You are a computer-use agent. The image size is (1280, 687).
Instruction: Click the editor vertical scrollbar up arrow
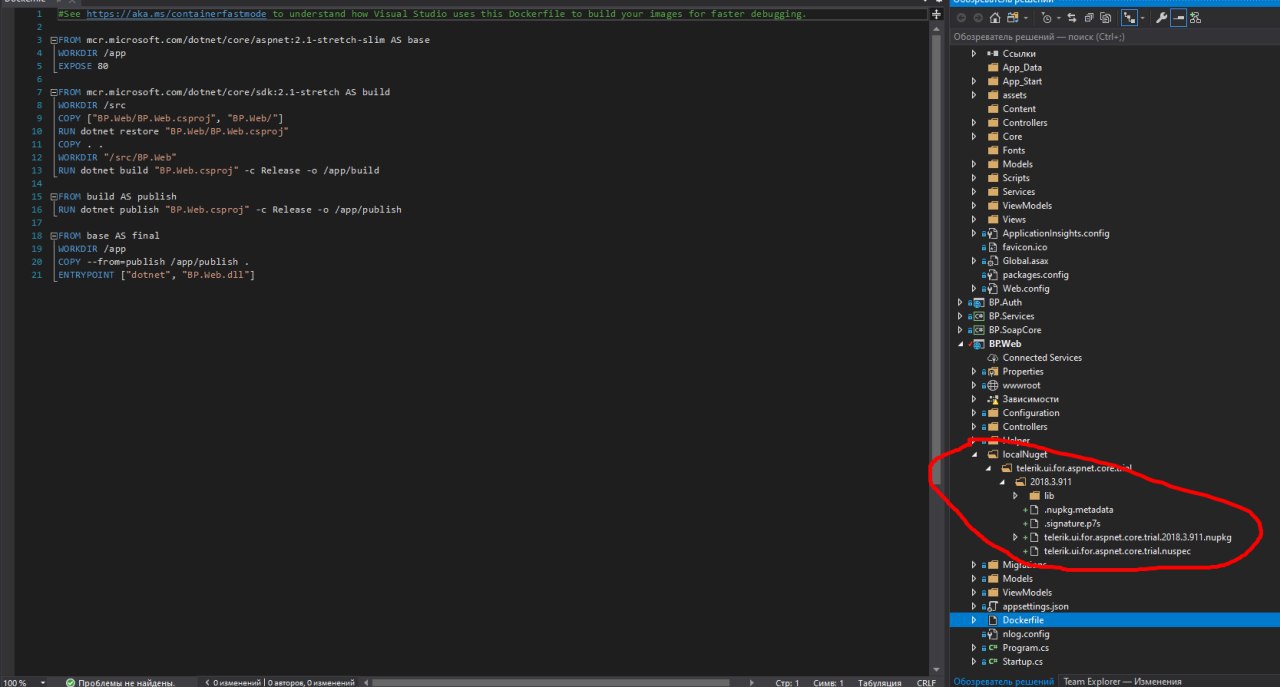tap(937, 28)
